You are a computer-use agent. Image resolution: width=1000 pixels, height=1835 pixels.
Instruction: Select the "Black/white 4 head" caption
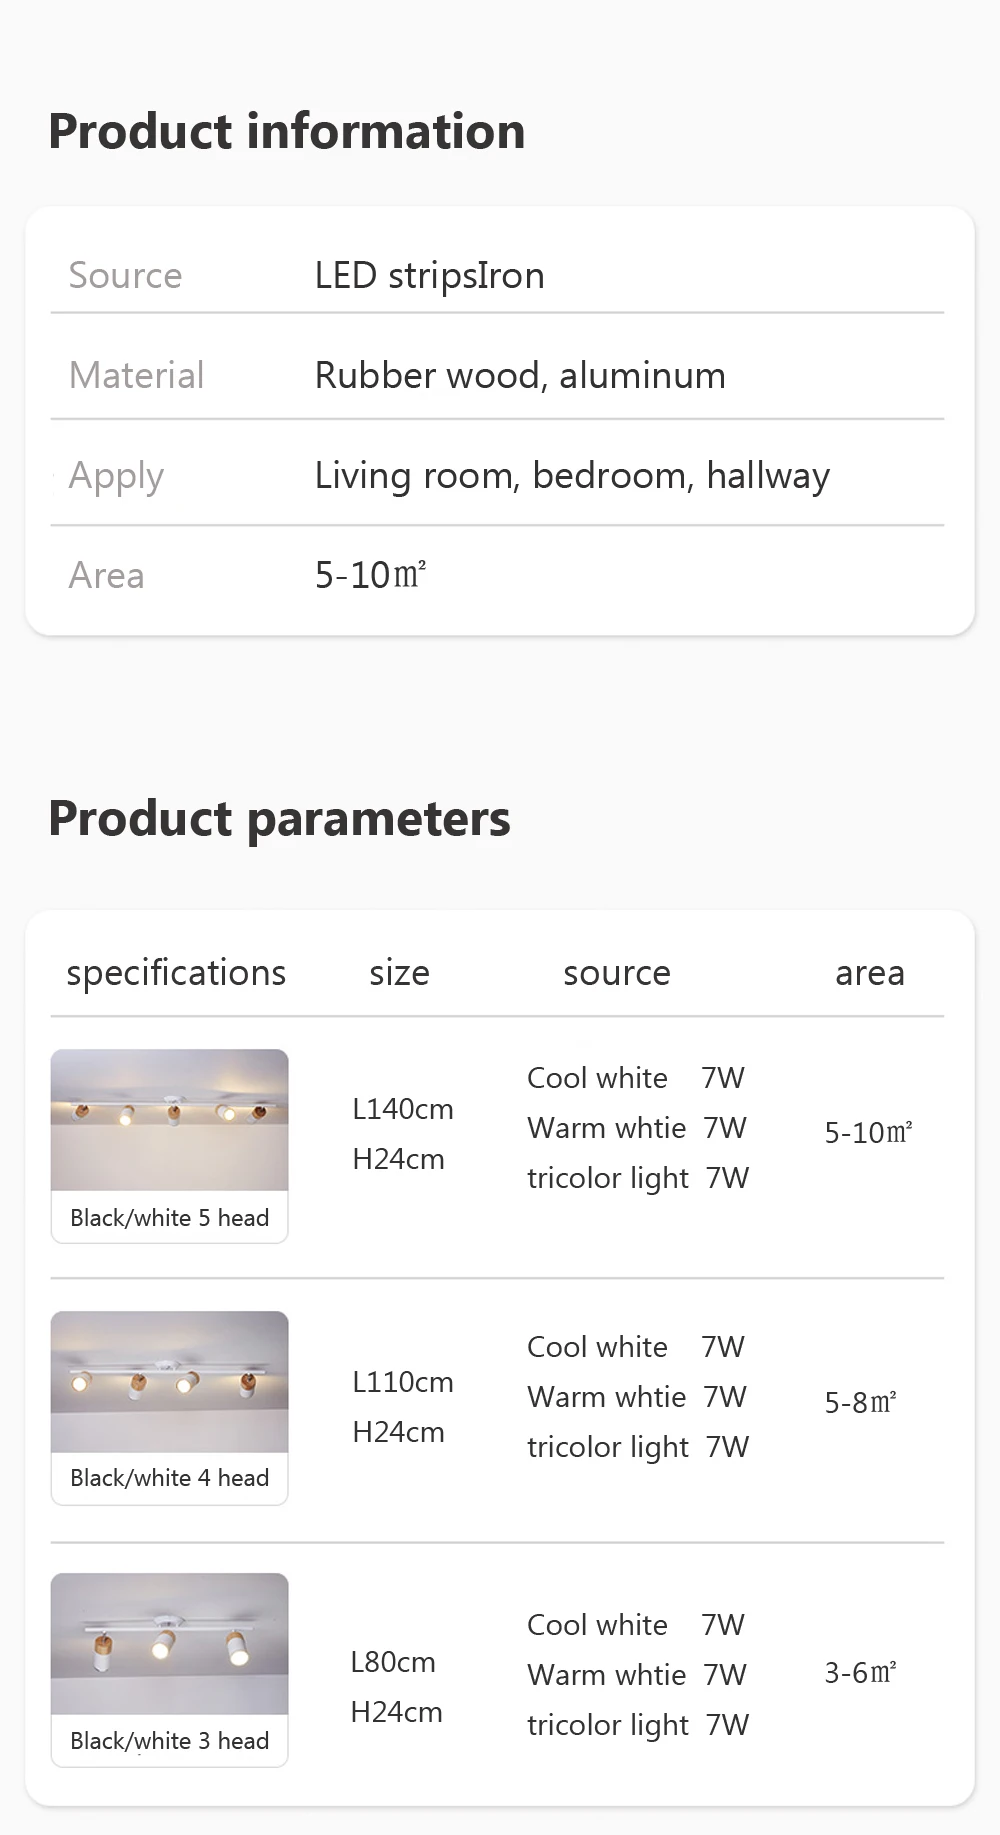(170, 1478)
